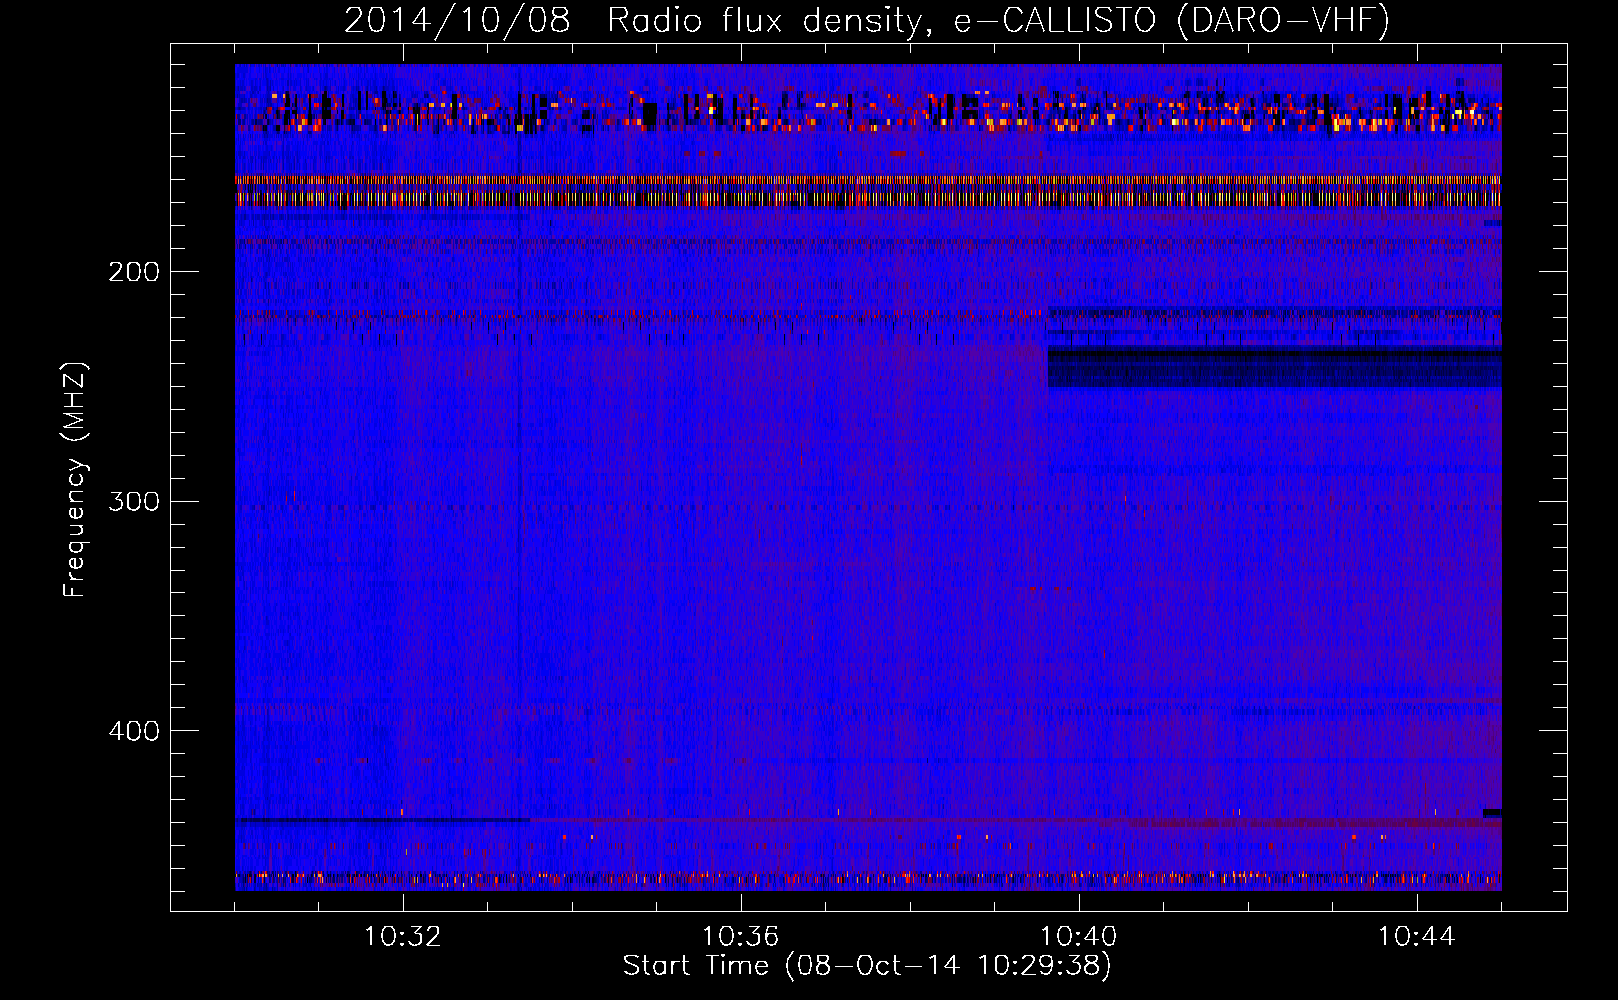The height and width of the screenshot is (1000, 1618).
Task: Click the plot title "2014/10/08 Radio flux density, e-CALLISTO (DARO-VHF)"
Action: [x=867, y=21]
